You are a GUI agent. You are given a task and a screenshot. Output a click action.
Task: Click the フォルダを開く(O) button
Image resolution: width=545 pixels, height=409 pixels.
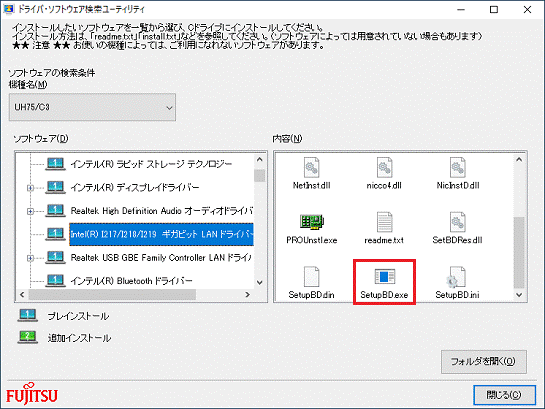click(484, 361)
